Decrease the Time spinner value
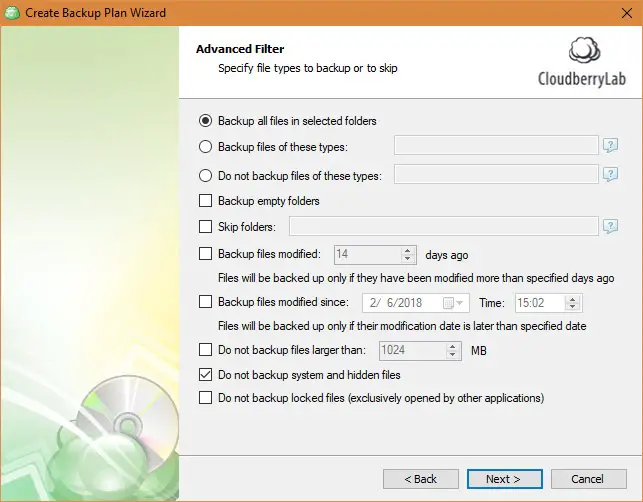Screen dimensions: 643x502 tap(572, 307)
